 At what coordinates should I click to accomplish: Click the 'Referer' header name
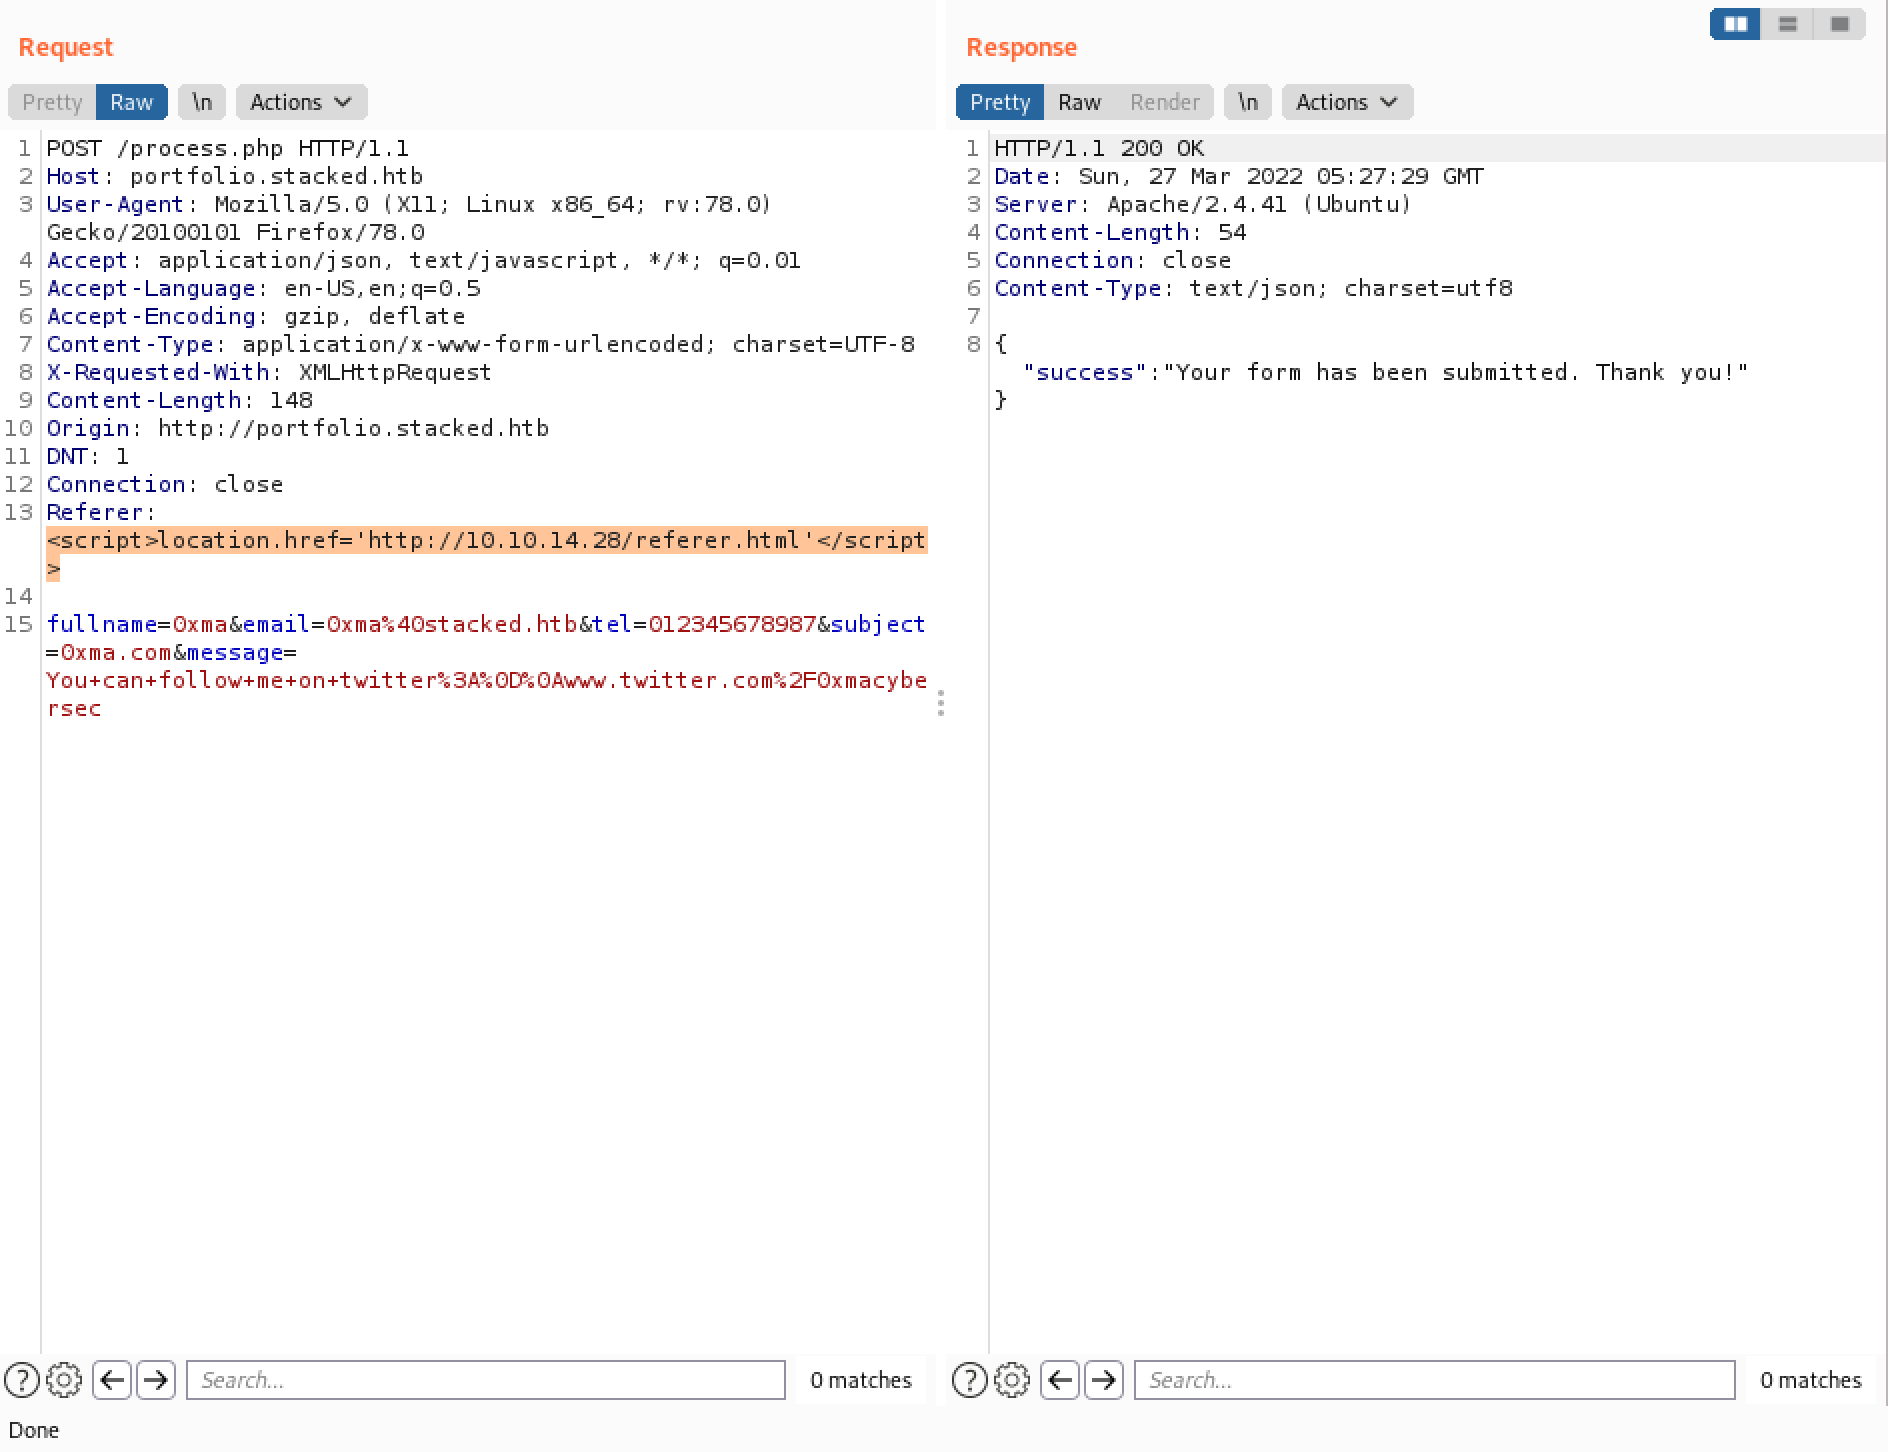point(94,512)
